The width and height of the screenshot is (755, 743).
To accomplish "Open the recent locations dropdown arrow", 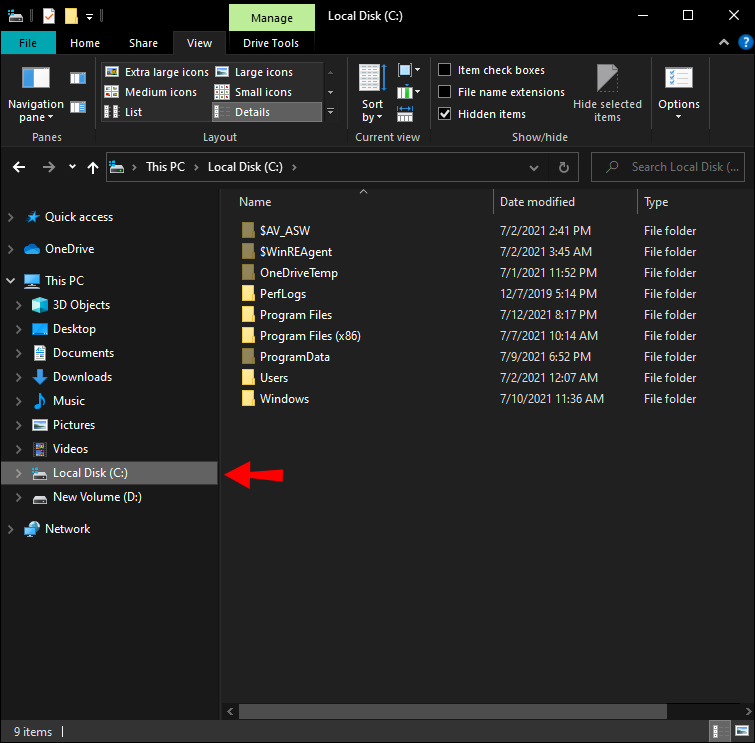I will (72, 167).
